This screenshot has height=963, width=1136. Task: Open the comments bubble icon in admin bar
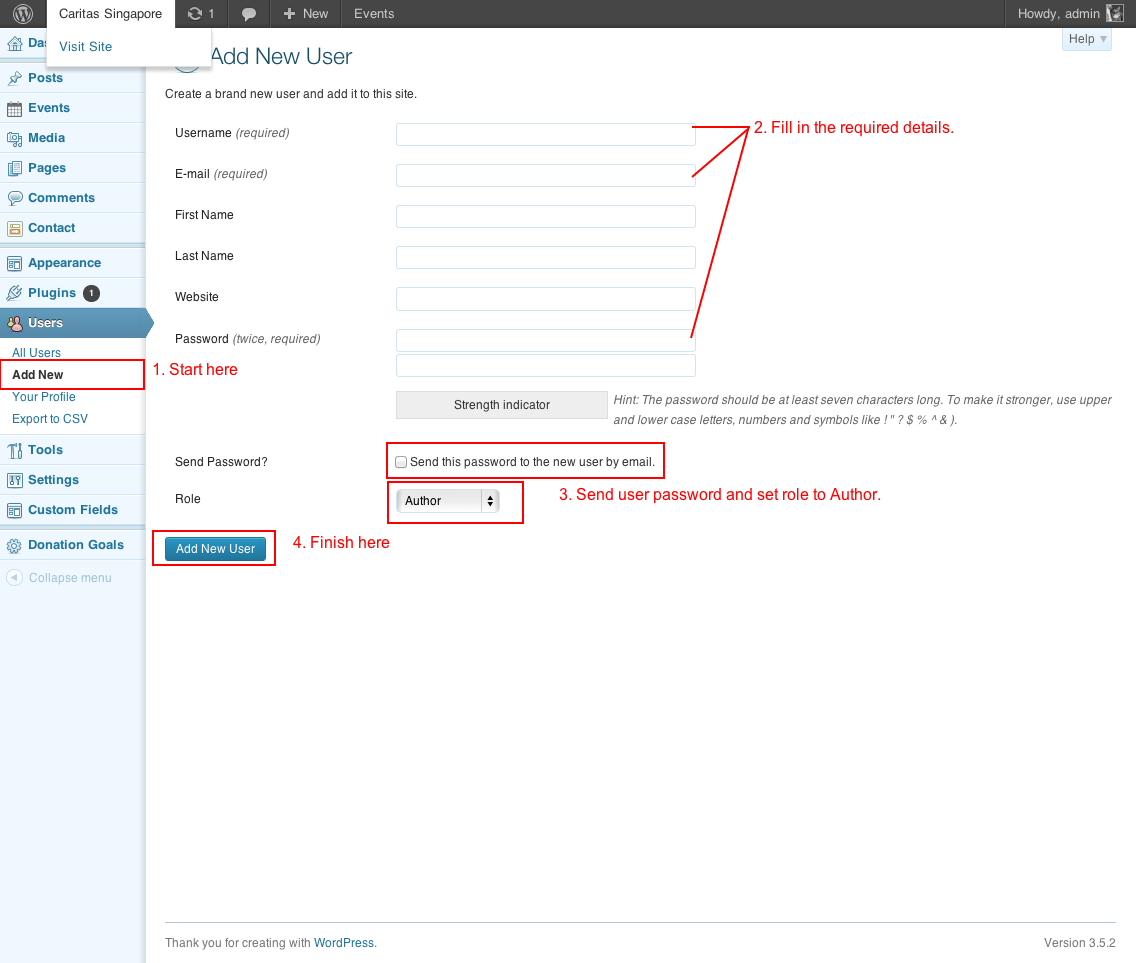pos(248,14)
